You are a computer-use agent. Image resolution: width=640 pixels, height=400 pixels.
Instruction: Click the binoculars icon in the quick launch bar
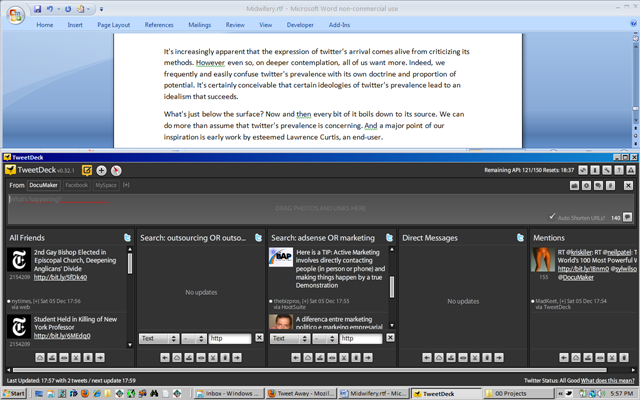(154, 393)
